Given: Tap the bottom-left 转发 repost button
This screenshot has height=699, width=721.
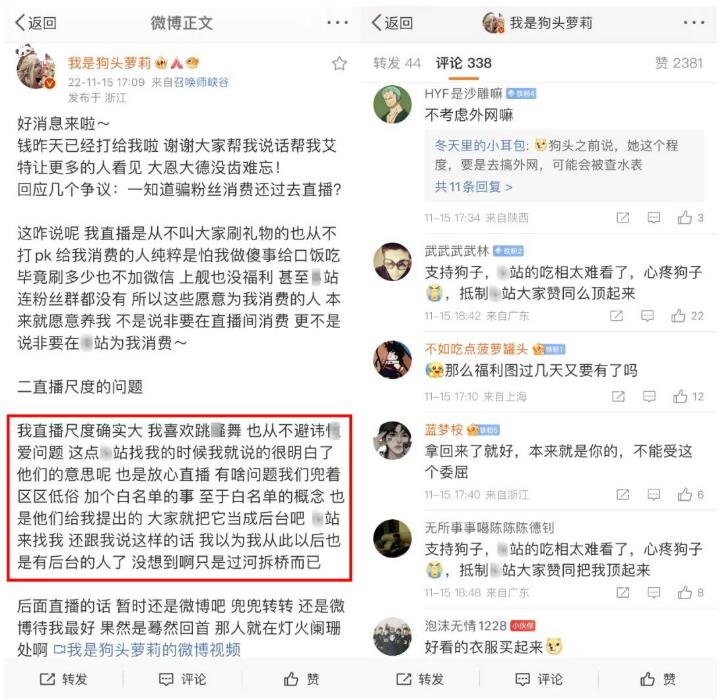Looking at the screenshot, I should tap(63, 679).
